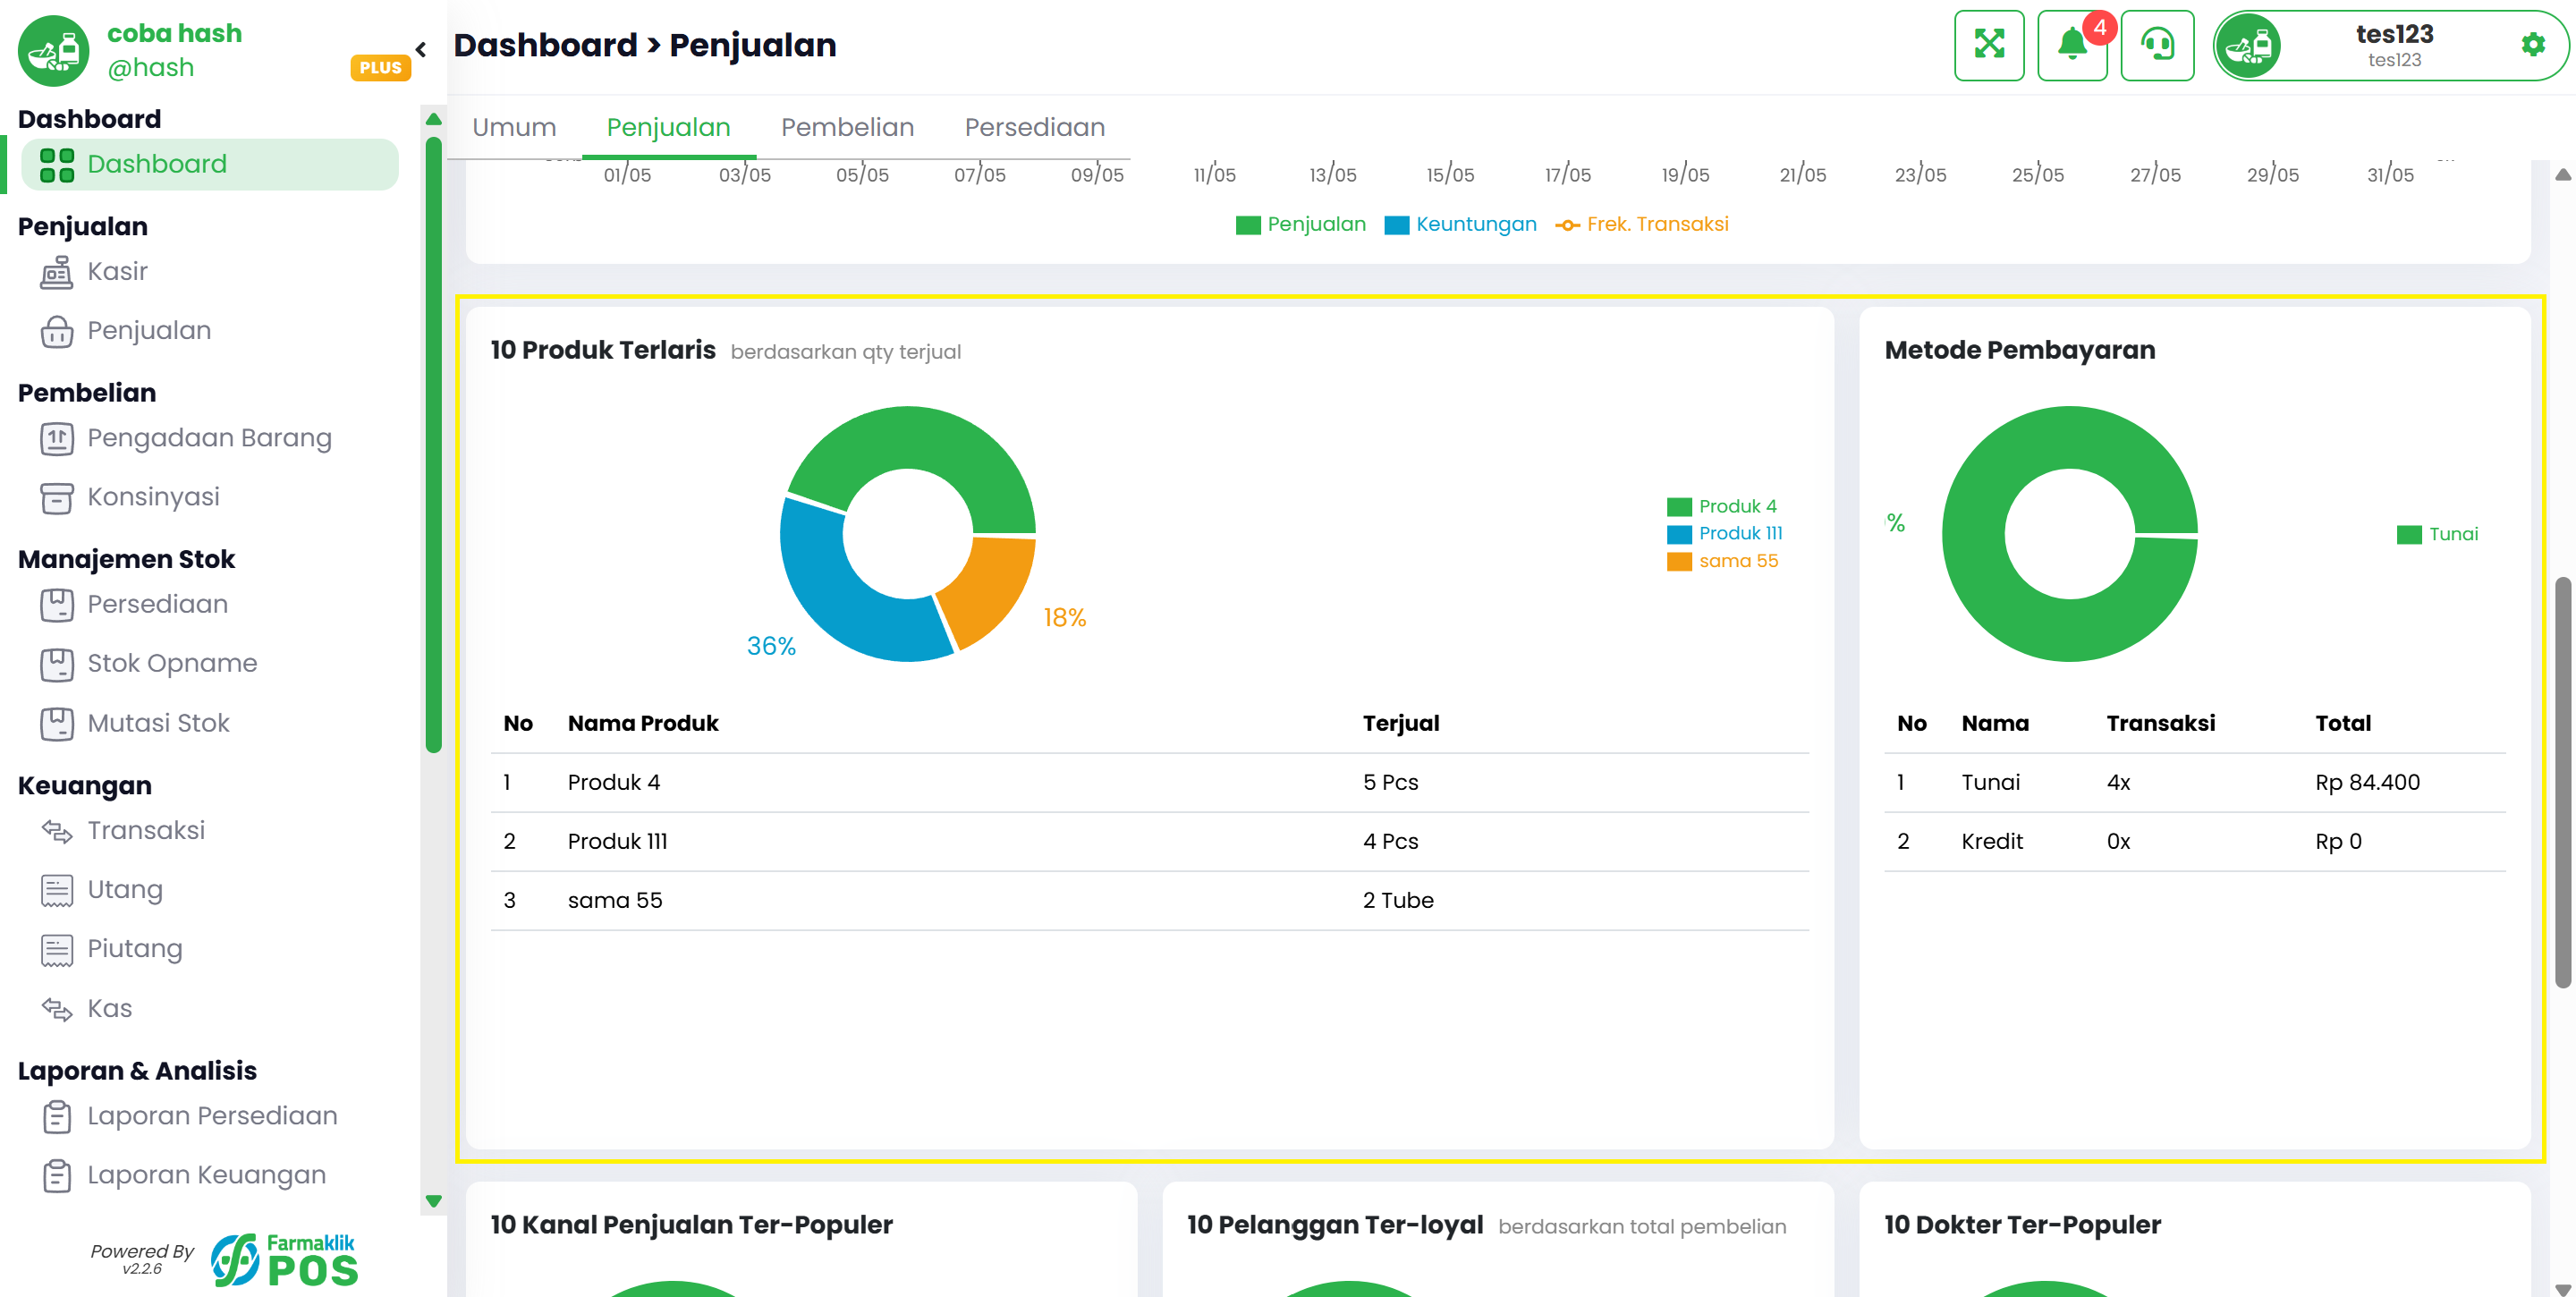Switch to the Pembelian tab

coord(847,128)
